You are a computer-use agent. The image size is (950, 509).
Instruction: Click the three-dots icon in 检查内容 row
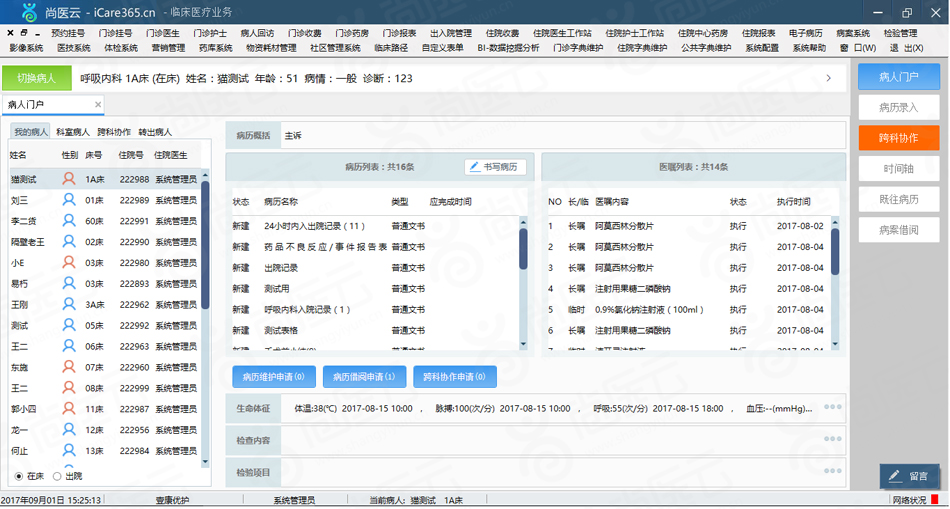(832, 439)
